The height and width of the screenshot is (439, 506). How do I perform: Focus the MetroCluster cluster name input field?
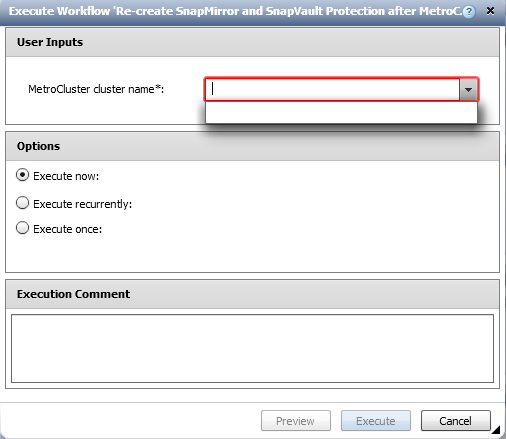(x=333, y=89)
